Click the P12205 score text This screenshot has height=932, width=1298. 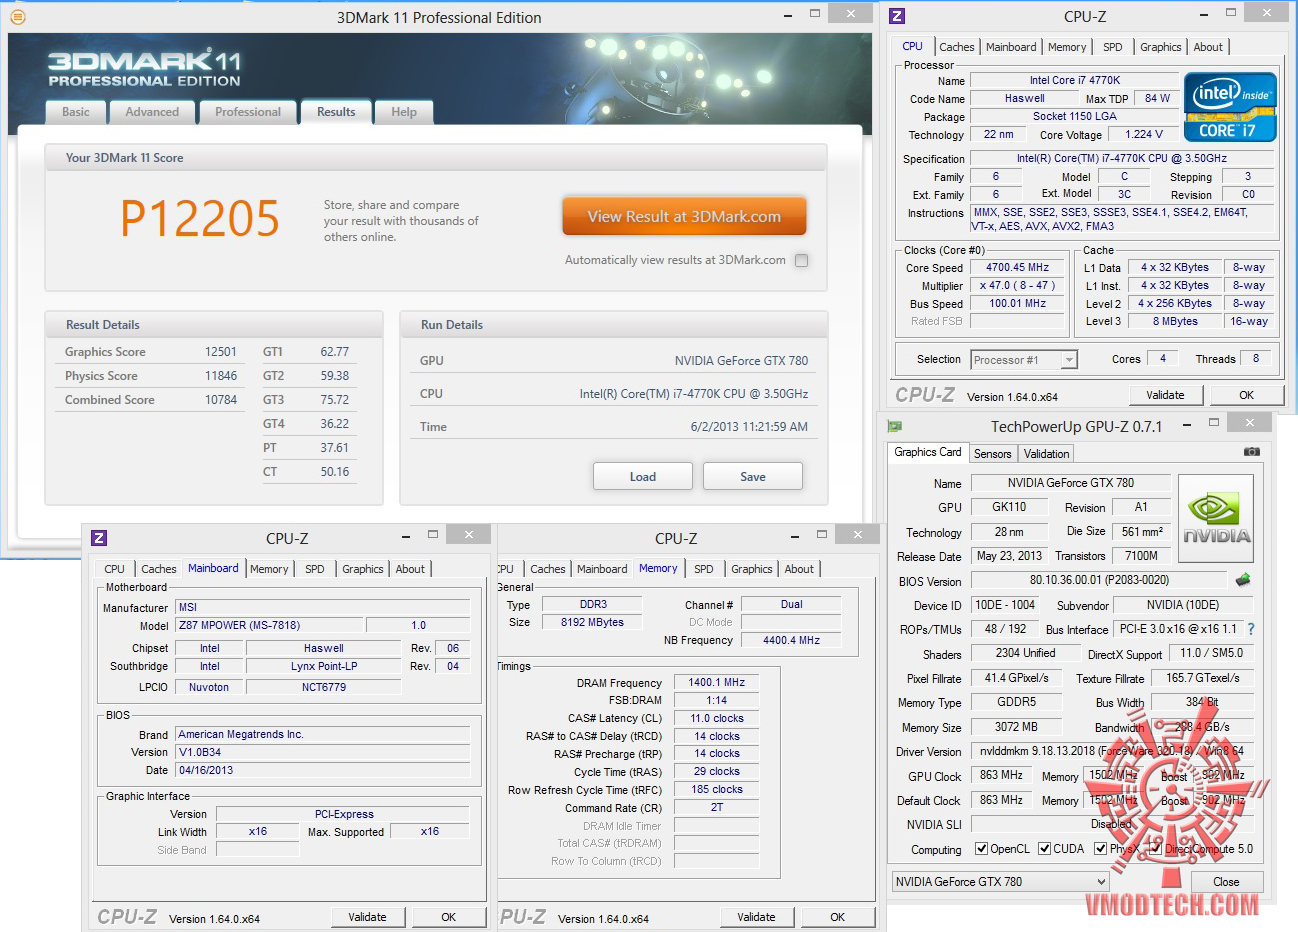(x=200, y=218)
